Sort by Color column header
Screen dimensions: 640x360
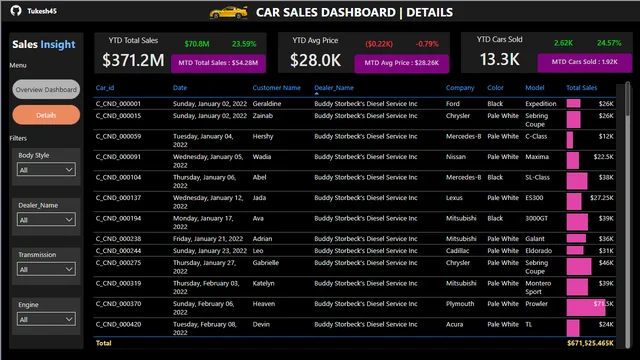(495, 88)
